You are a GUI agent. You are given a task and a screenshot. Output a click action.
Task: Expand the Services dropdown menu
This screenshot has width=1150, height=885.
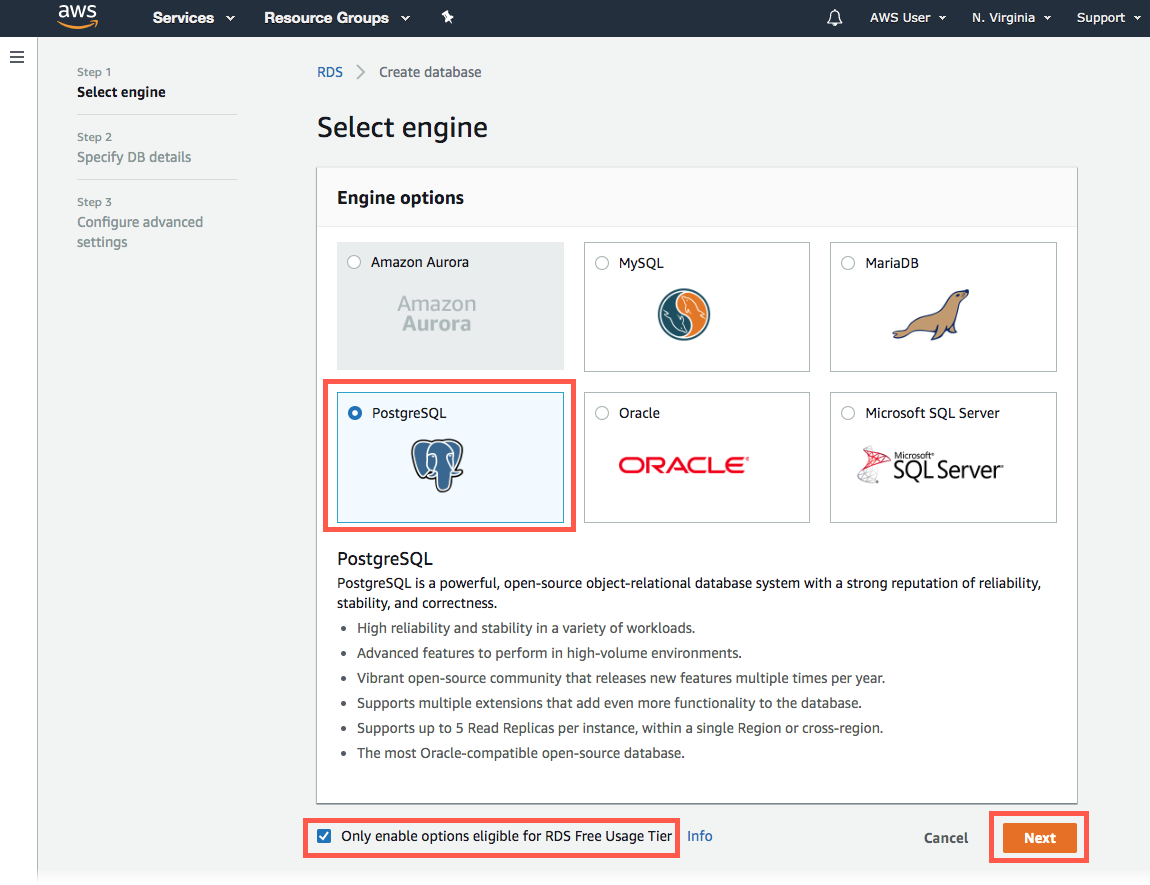point(194,18)
